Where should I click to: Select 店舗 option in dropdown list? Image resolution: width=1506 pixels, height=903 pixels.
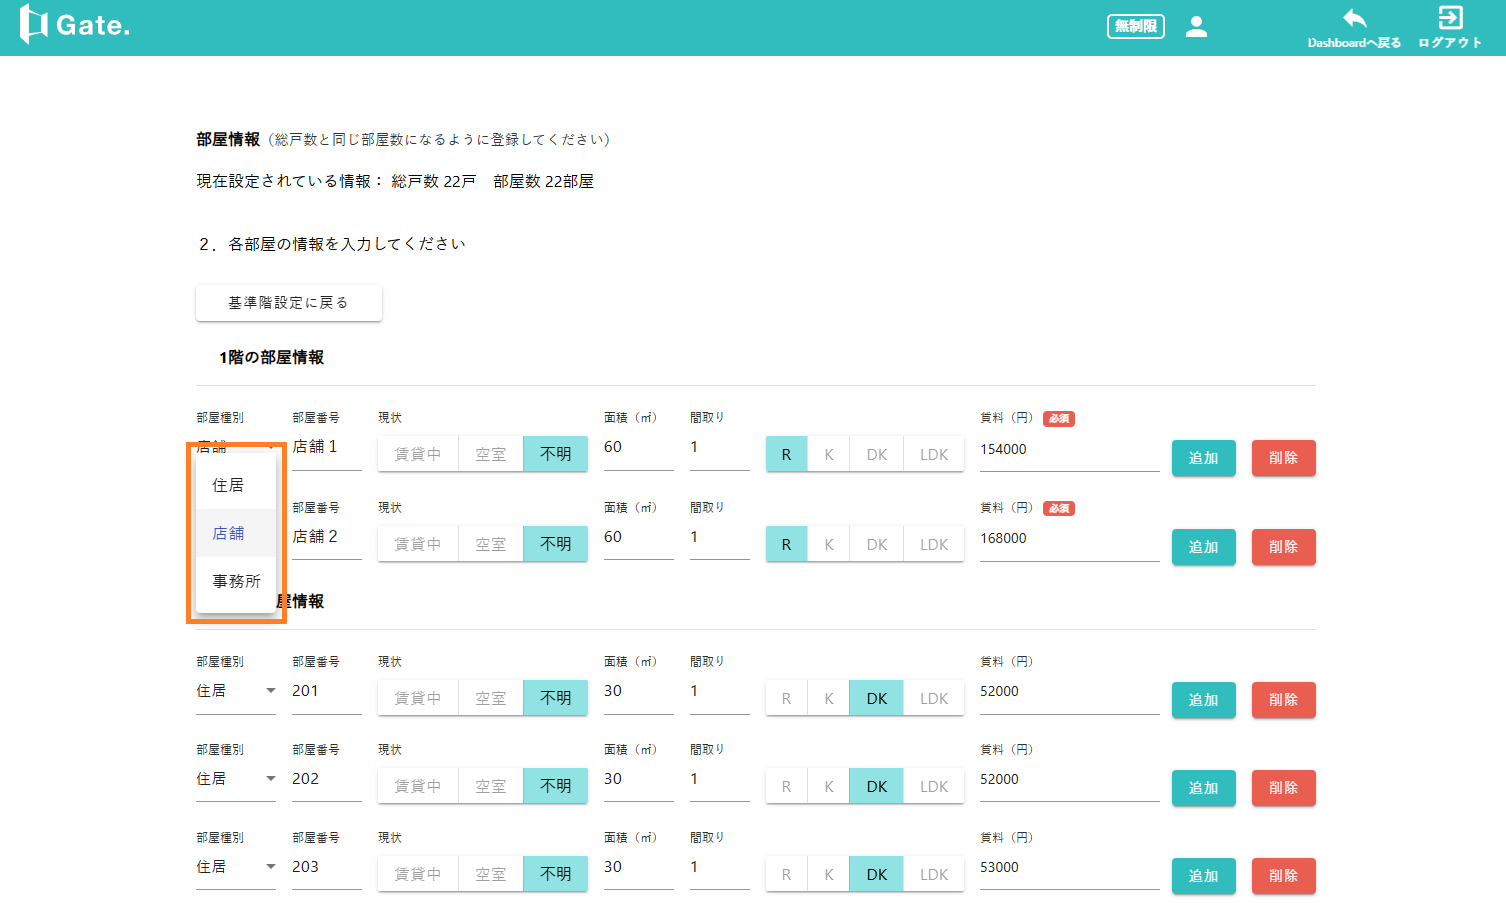click(228, 533)
